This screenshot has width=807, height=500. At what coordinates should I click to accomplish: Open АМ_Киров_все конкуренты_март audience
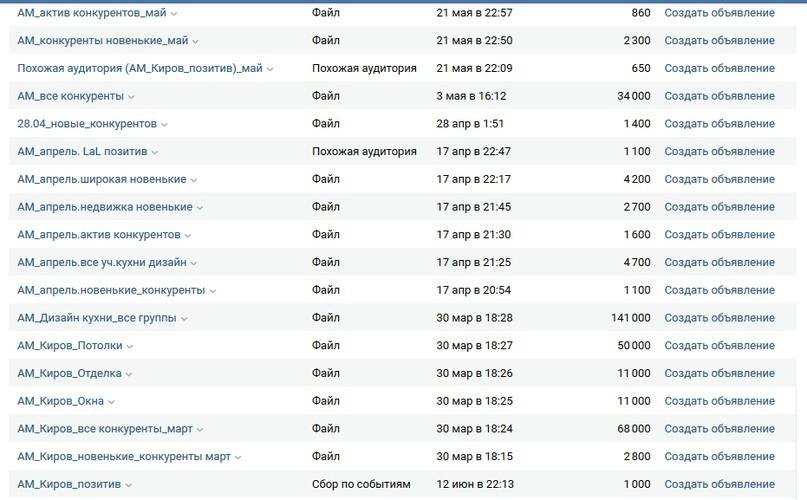point(105,429)
